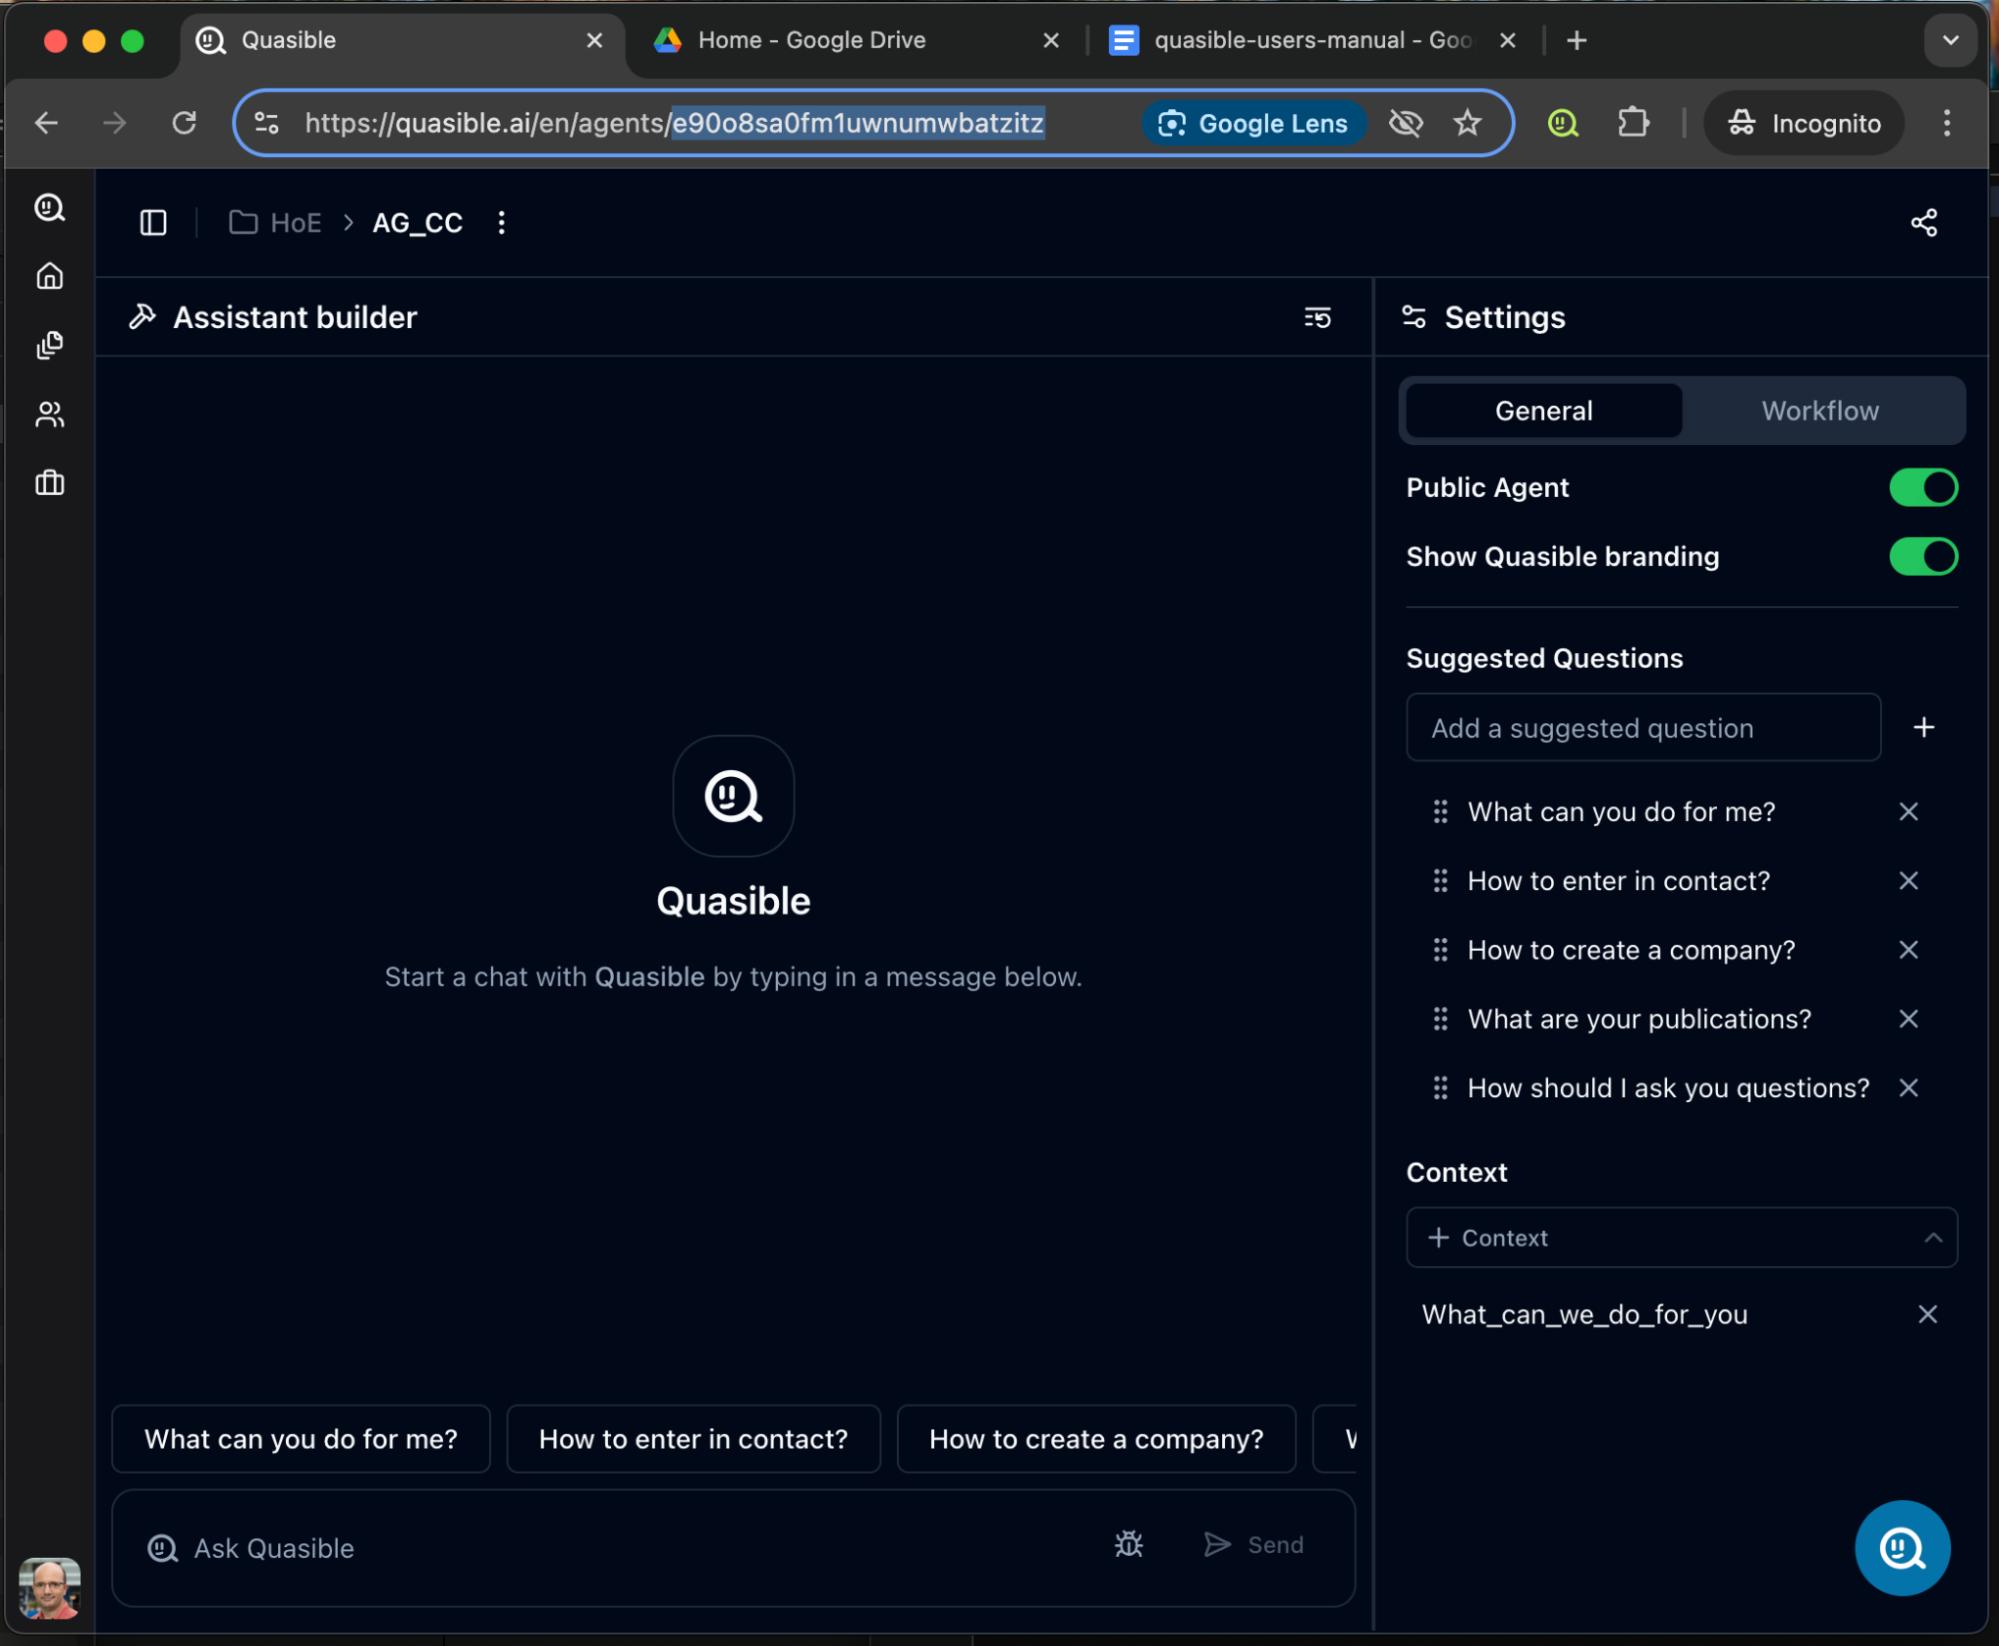Toggle the eye-slash tracking icon in address bar
Screen dimensions: 1999x1646
(x=1405, y=123)
